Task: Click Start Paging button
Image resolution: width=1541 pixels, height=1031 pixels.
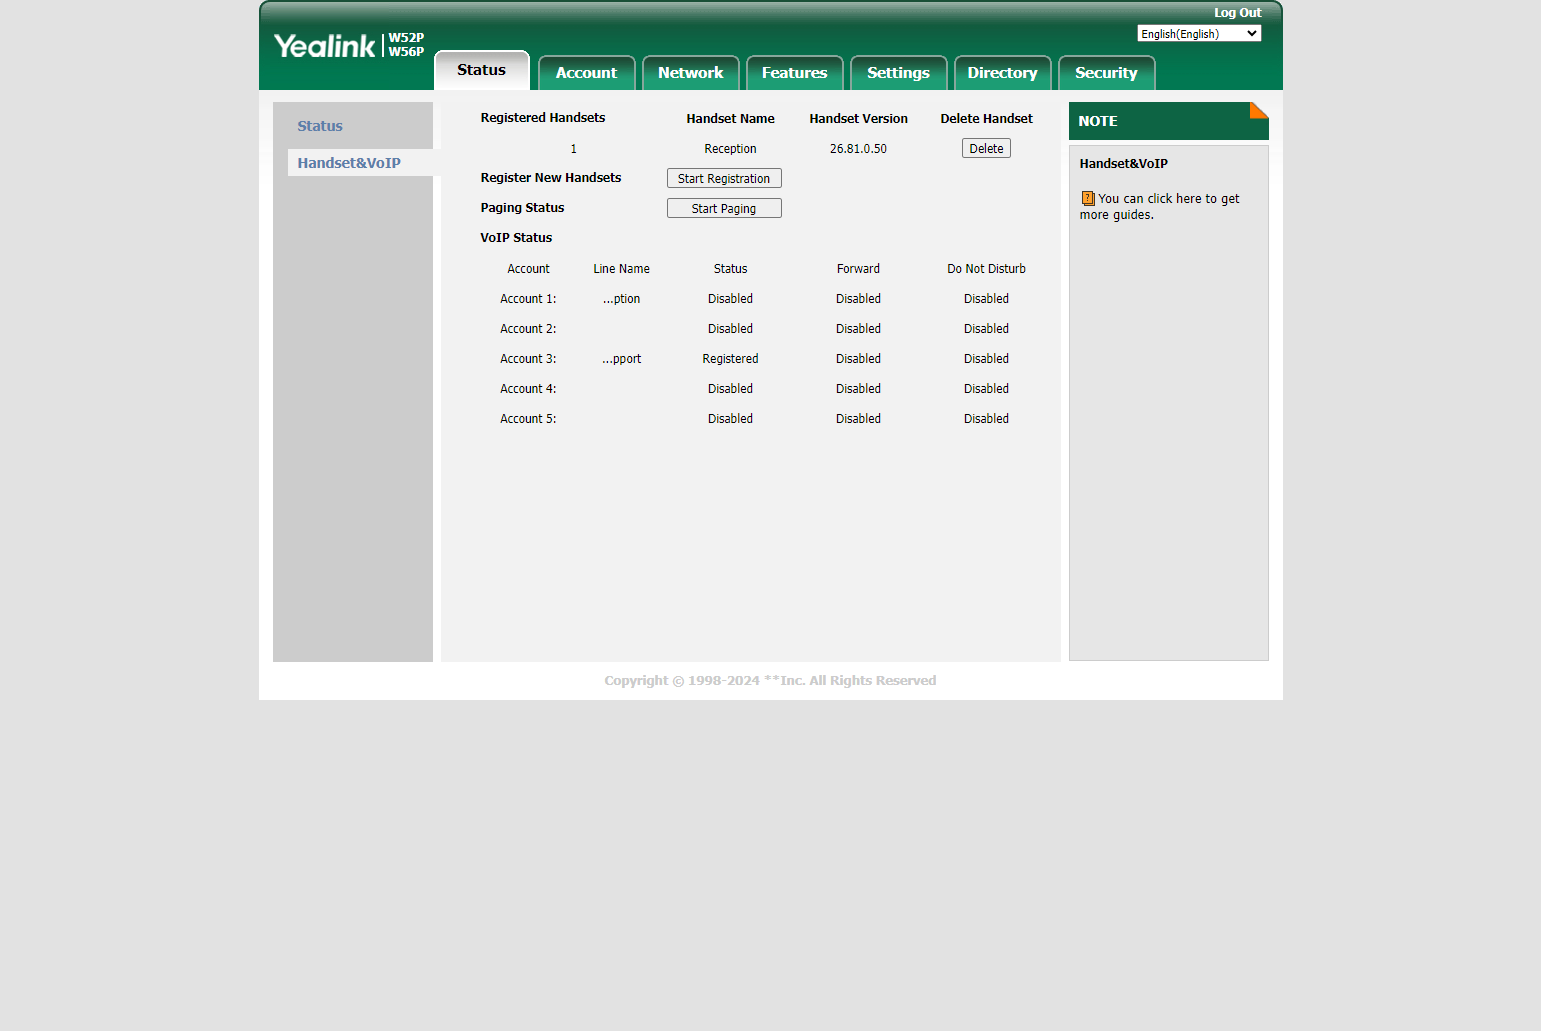Action: (724, 208)
